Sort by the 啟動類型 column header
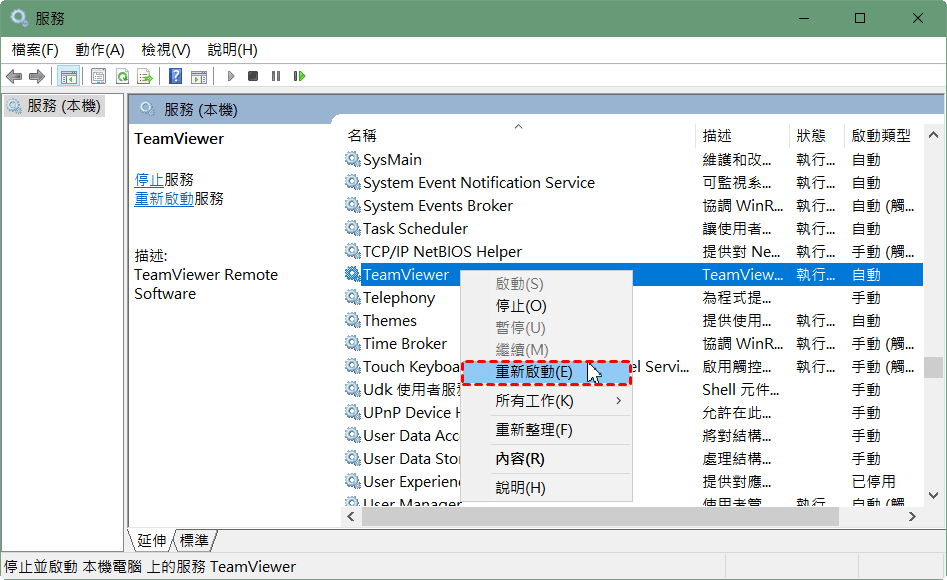Screen dimensions: 947x580 point(884,135)
